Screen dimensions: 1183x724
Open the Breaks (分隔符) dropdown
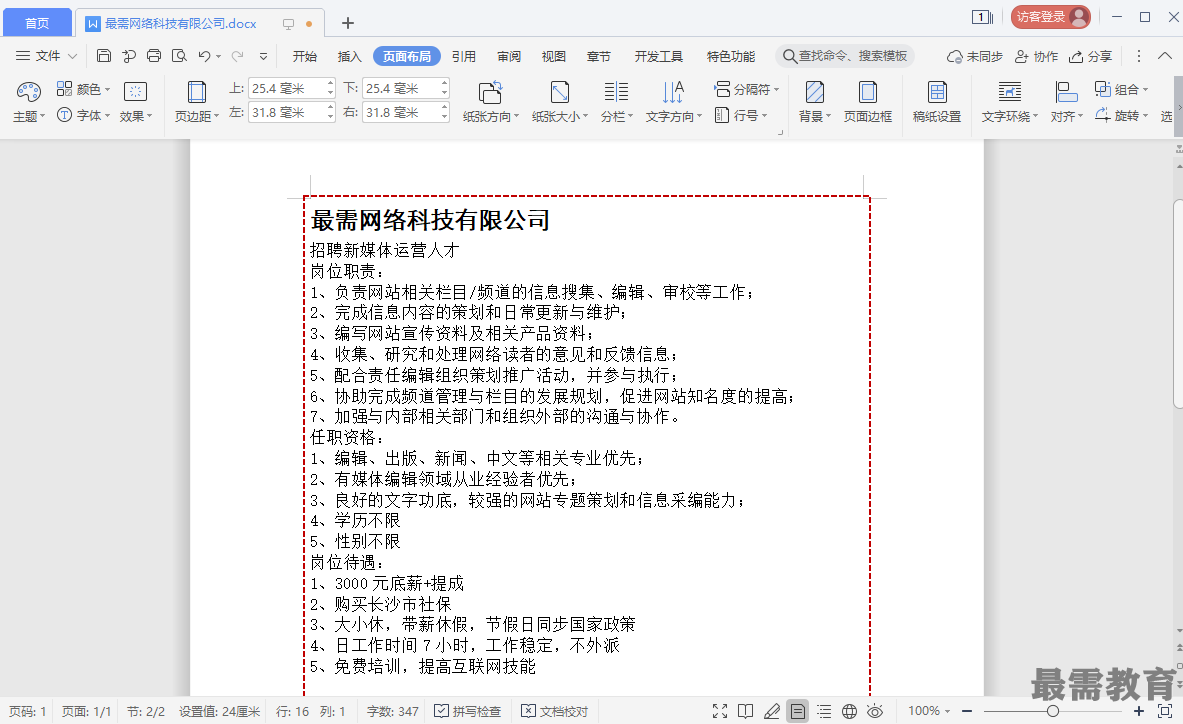tap(747, 89)
